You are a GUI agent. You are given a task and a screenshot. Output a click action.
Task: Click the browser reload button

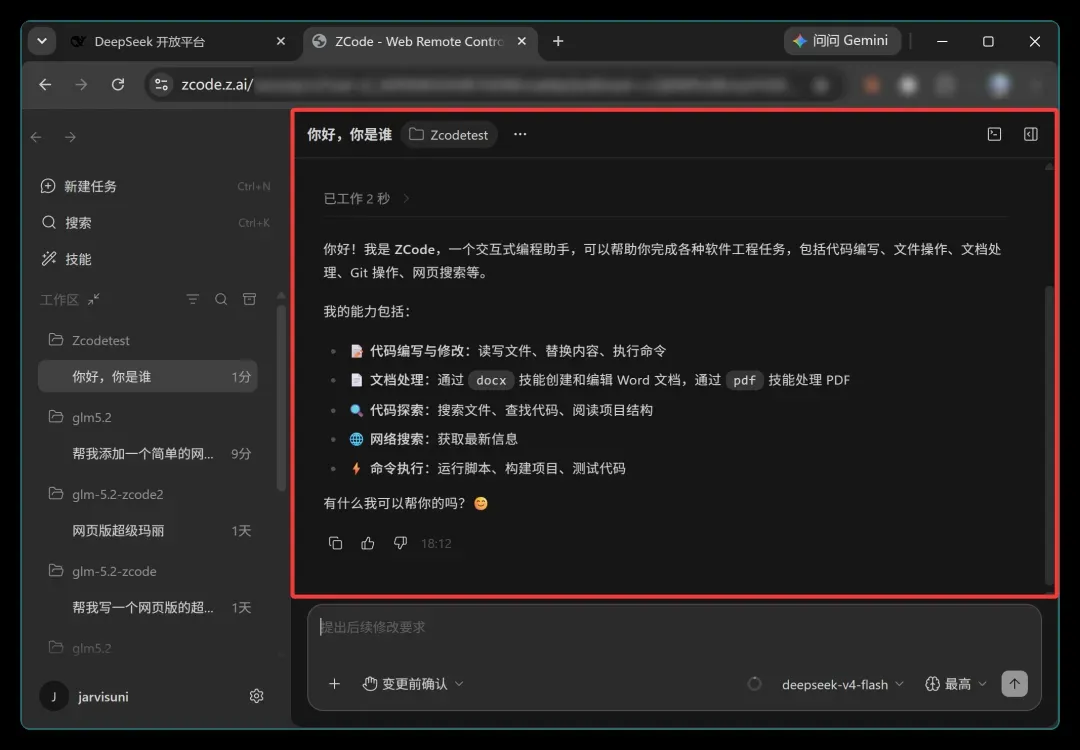pyautogui.click(x=118, y=85)
